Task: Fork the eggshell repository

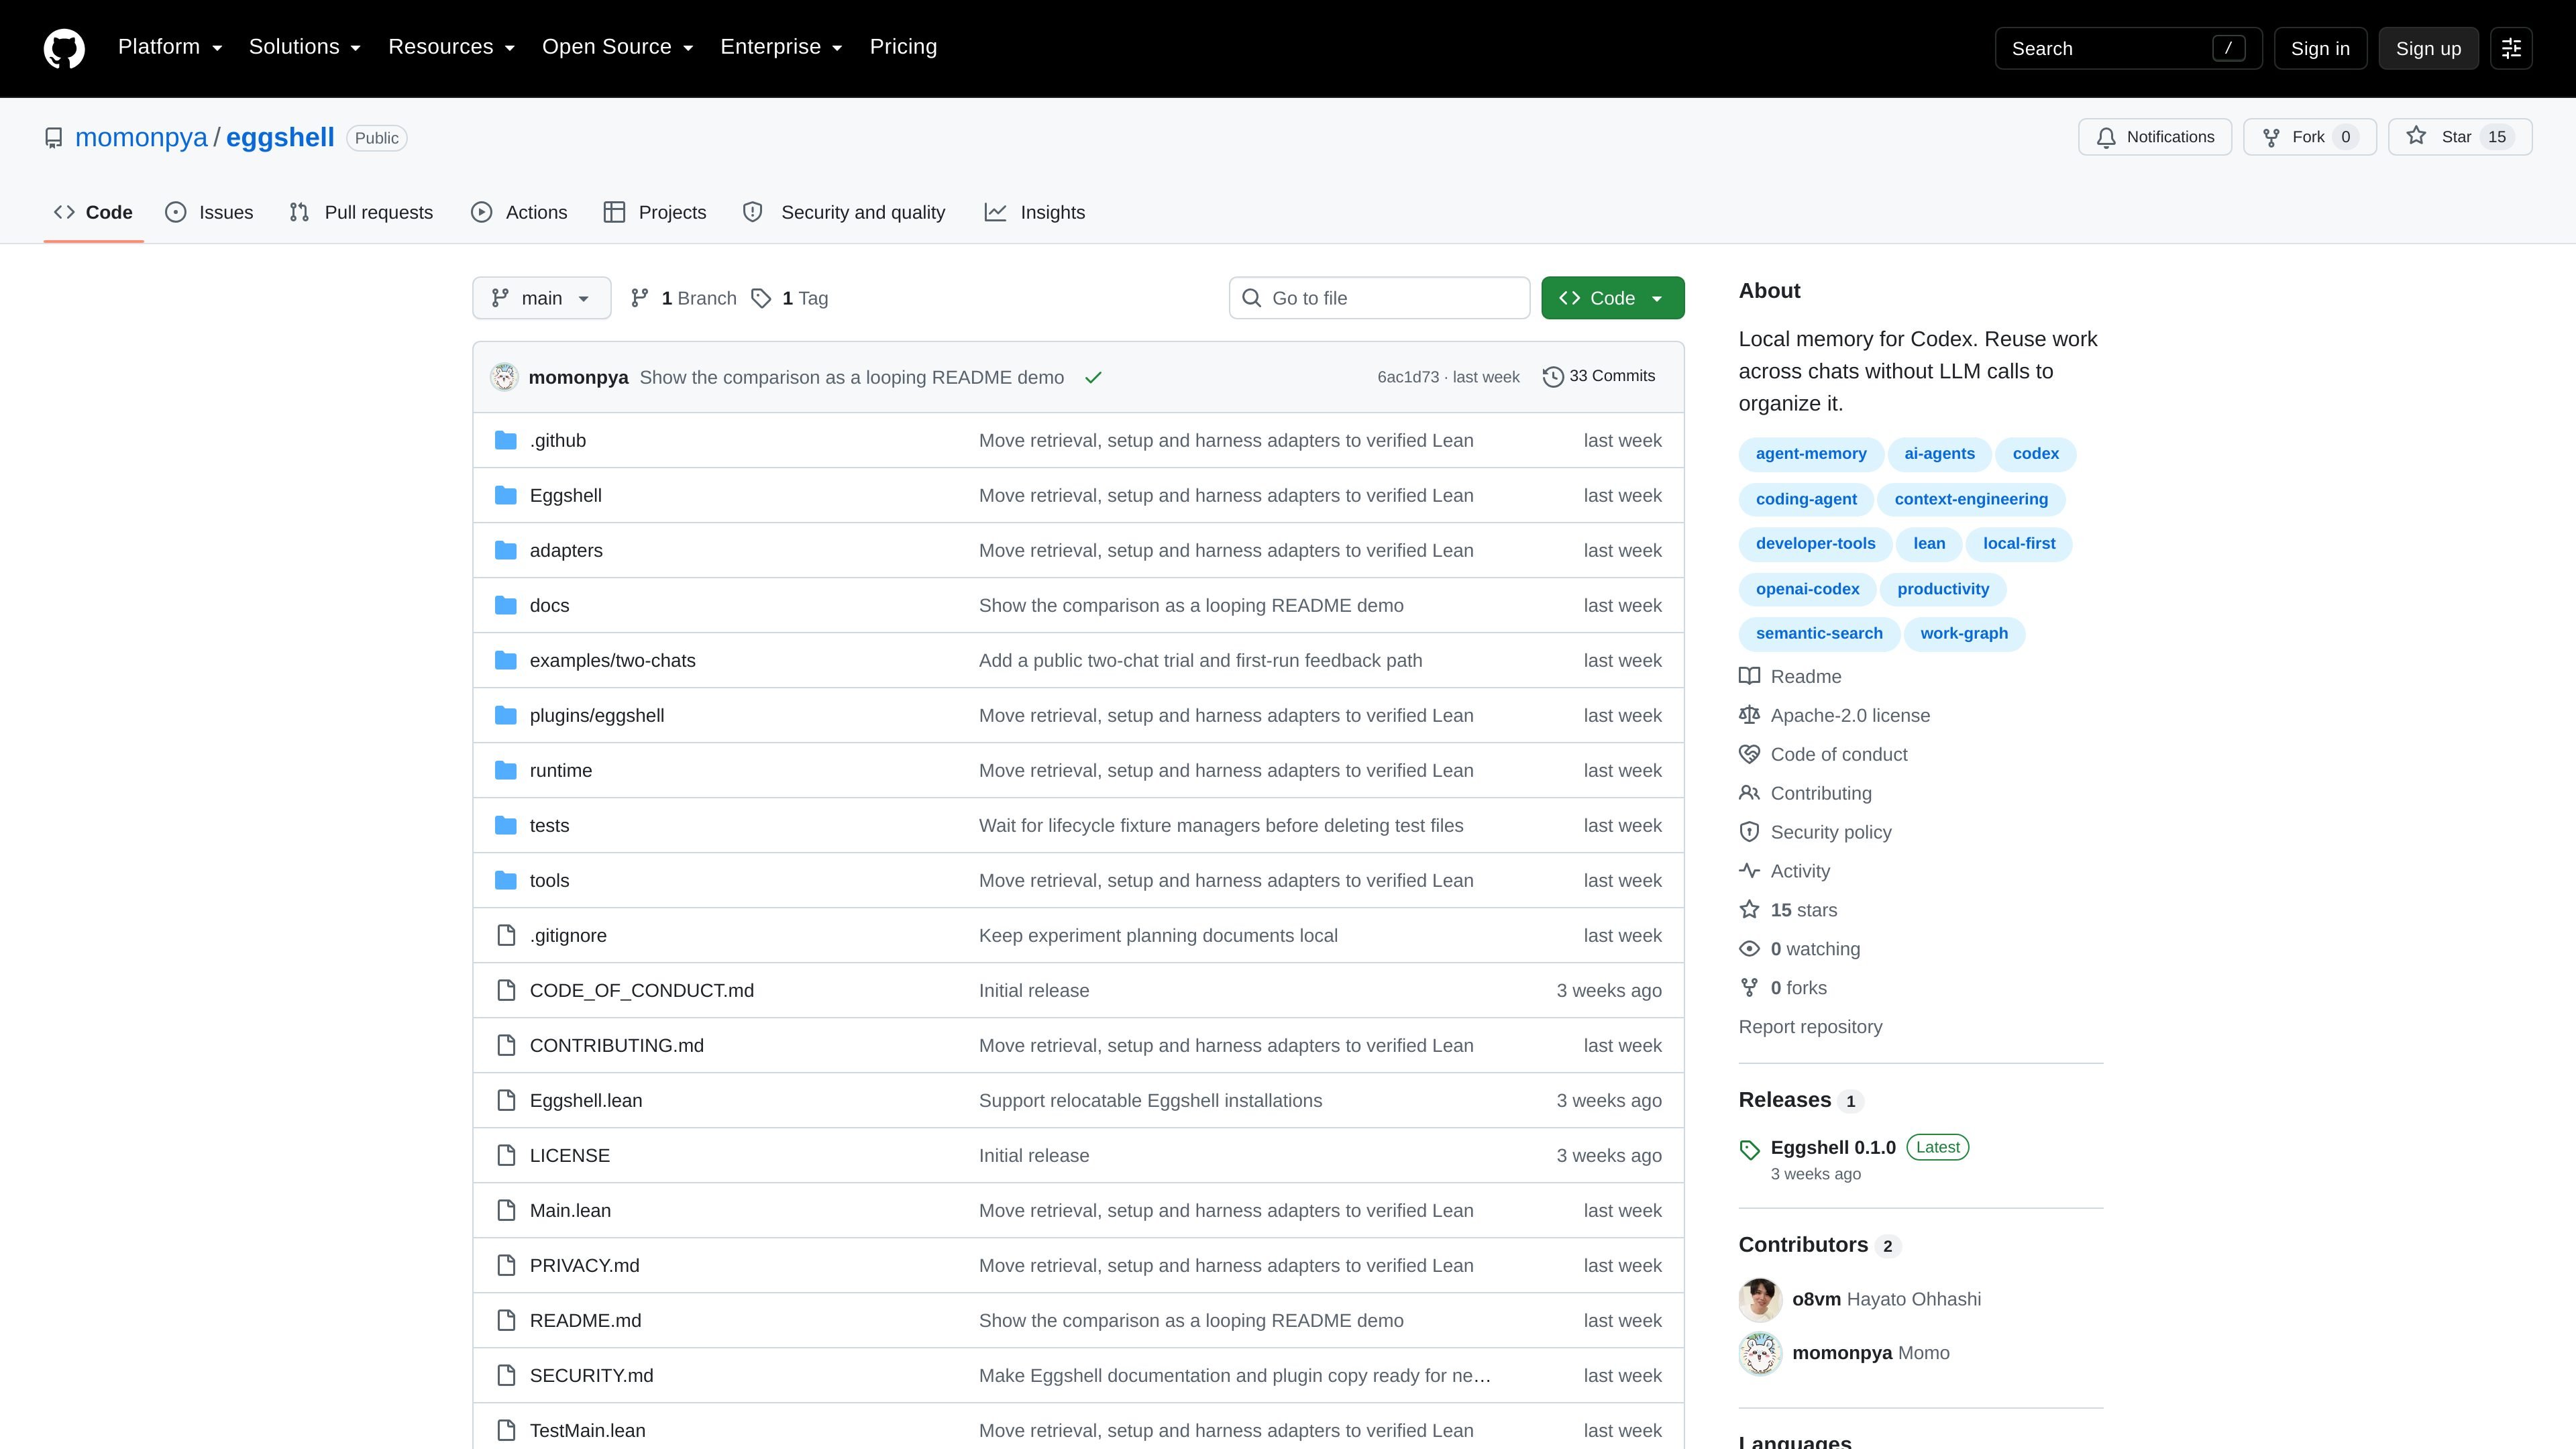Action: click(2309, 137)
